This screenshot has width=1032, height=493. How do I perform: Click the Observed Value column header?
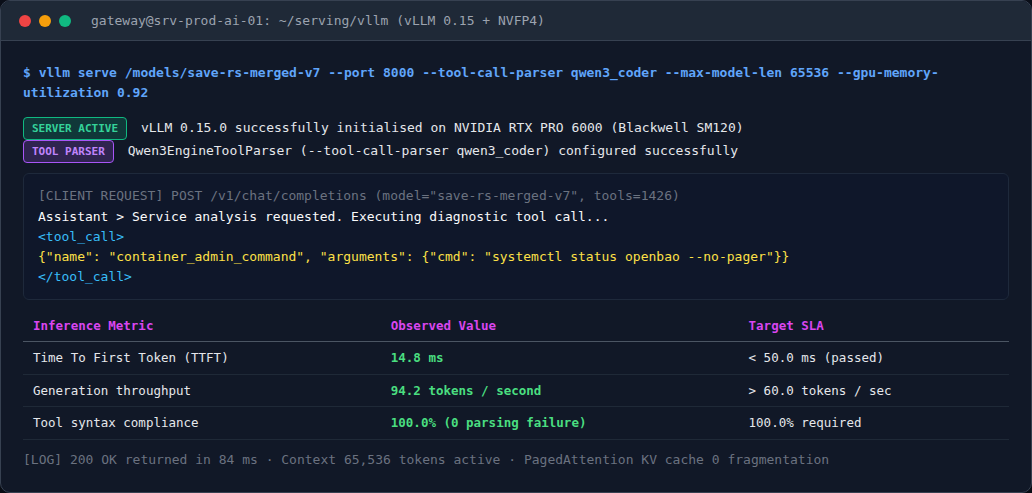(x=443, y=326)
